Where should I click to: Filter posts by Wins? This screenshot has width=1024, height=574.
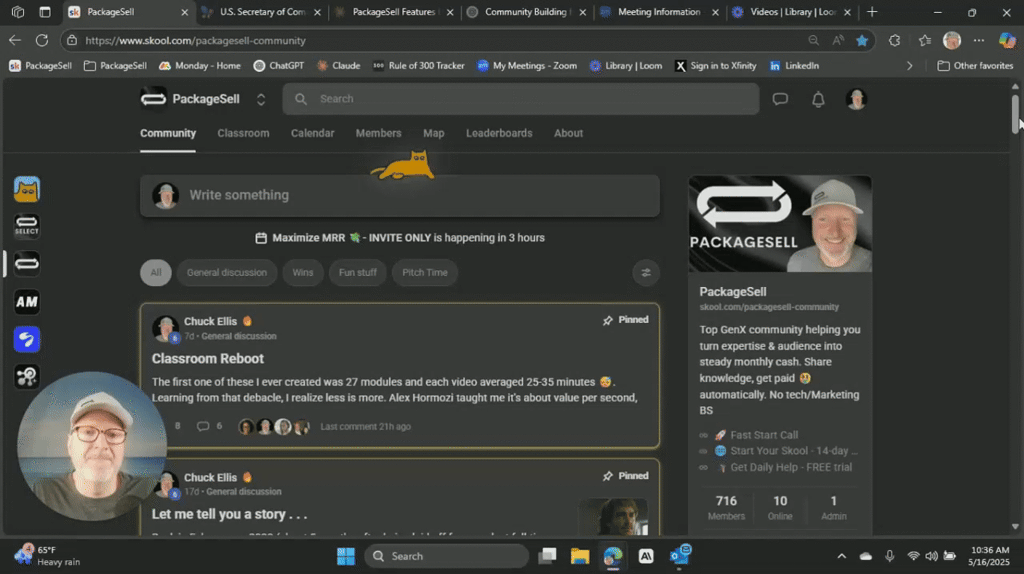(x=302, y=273)
